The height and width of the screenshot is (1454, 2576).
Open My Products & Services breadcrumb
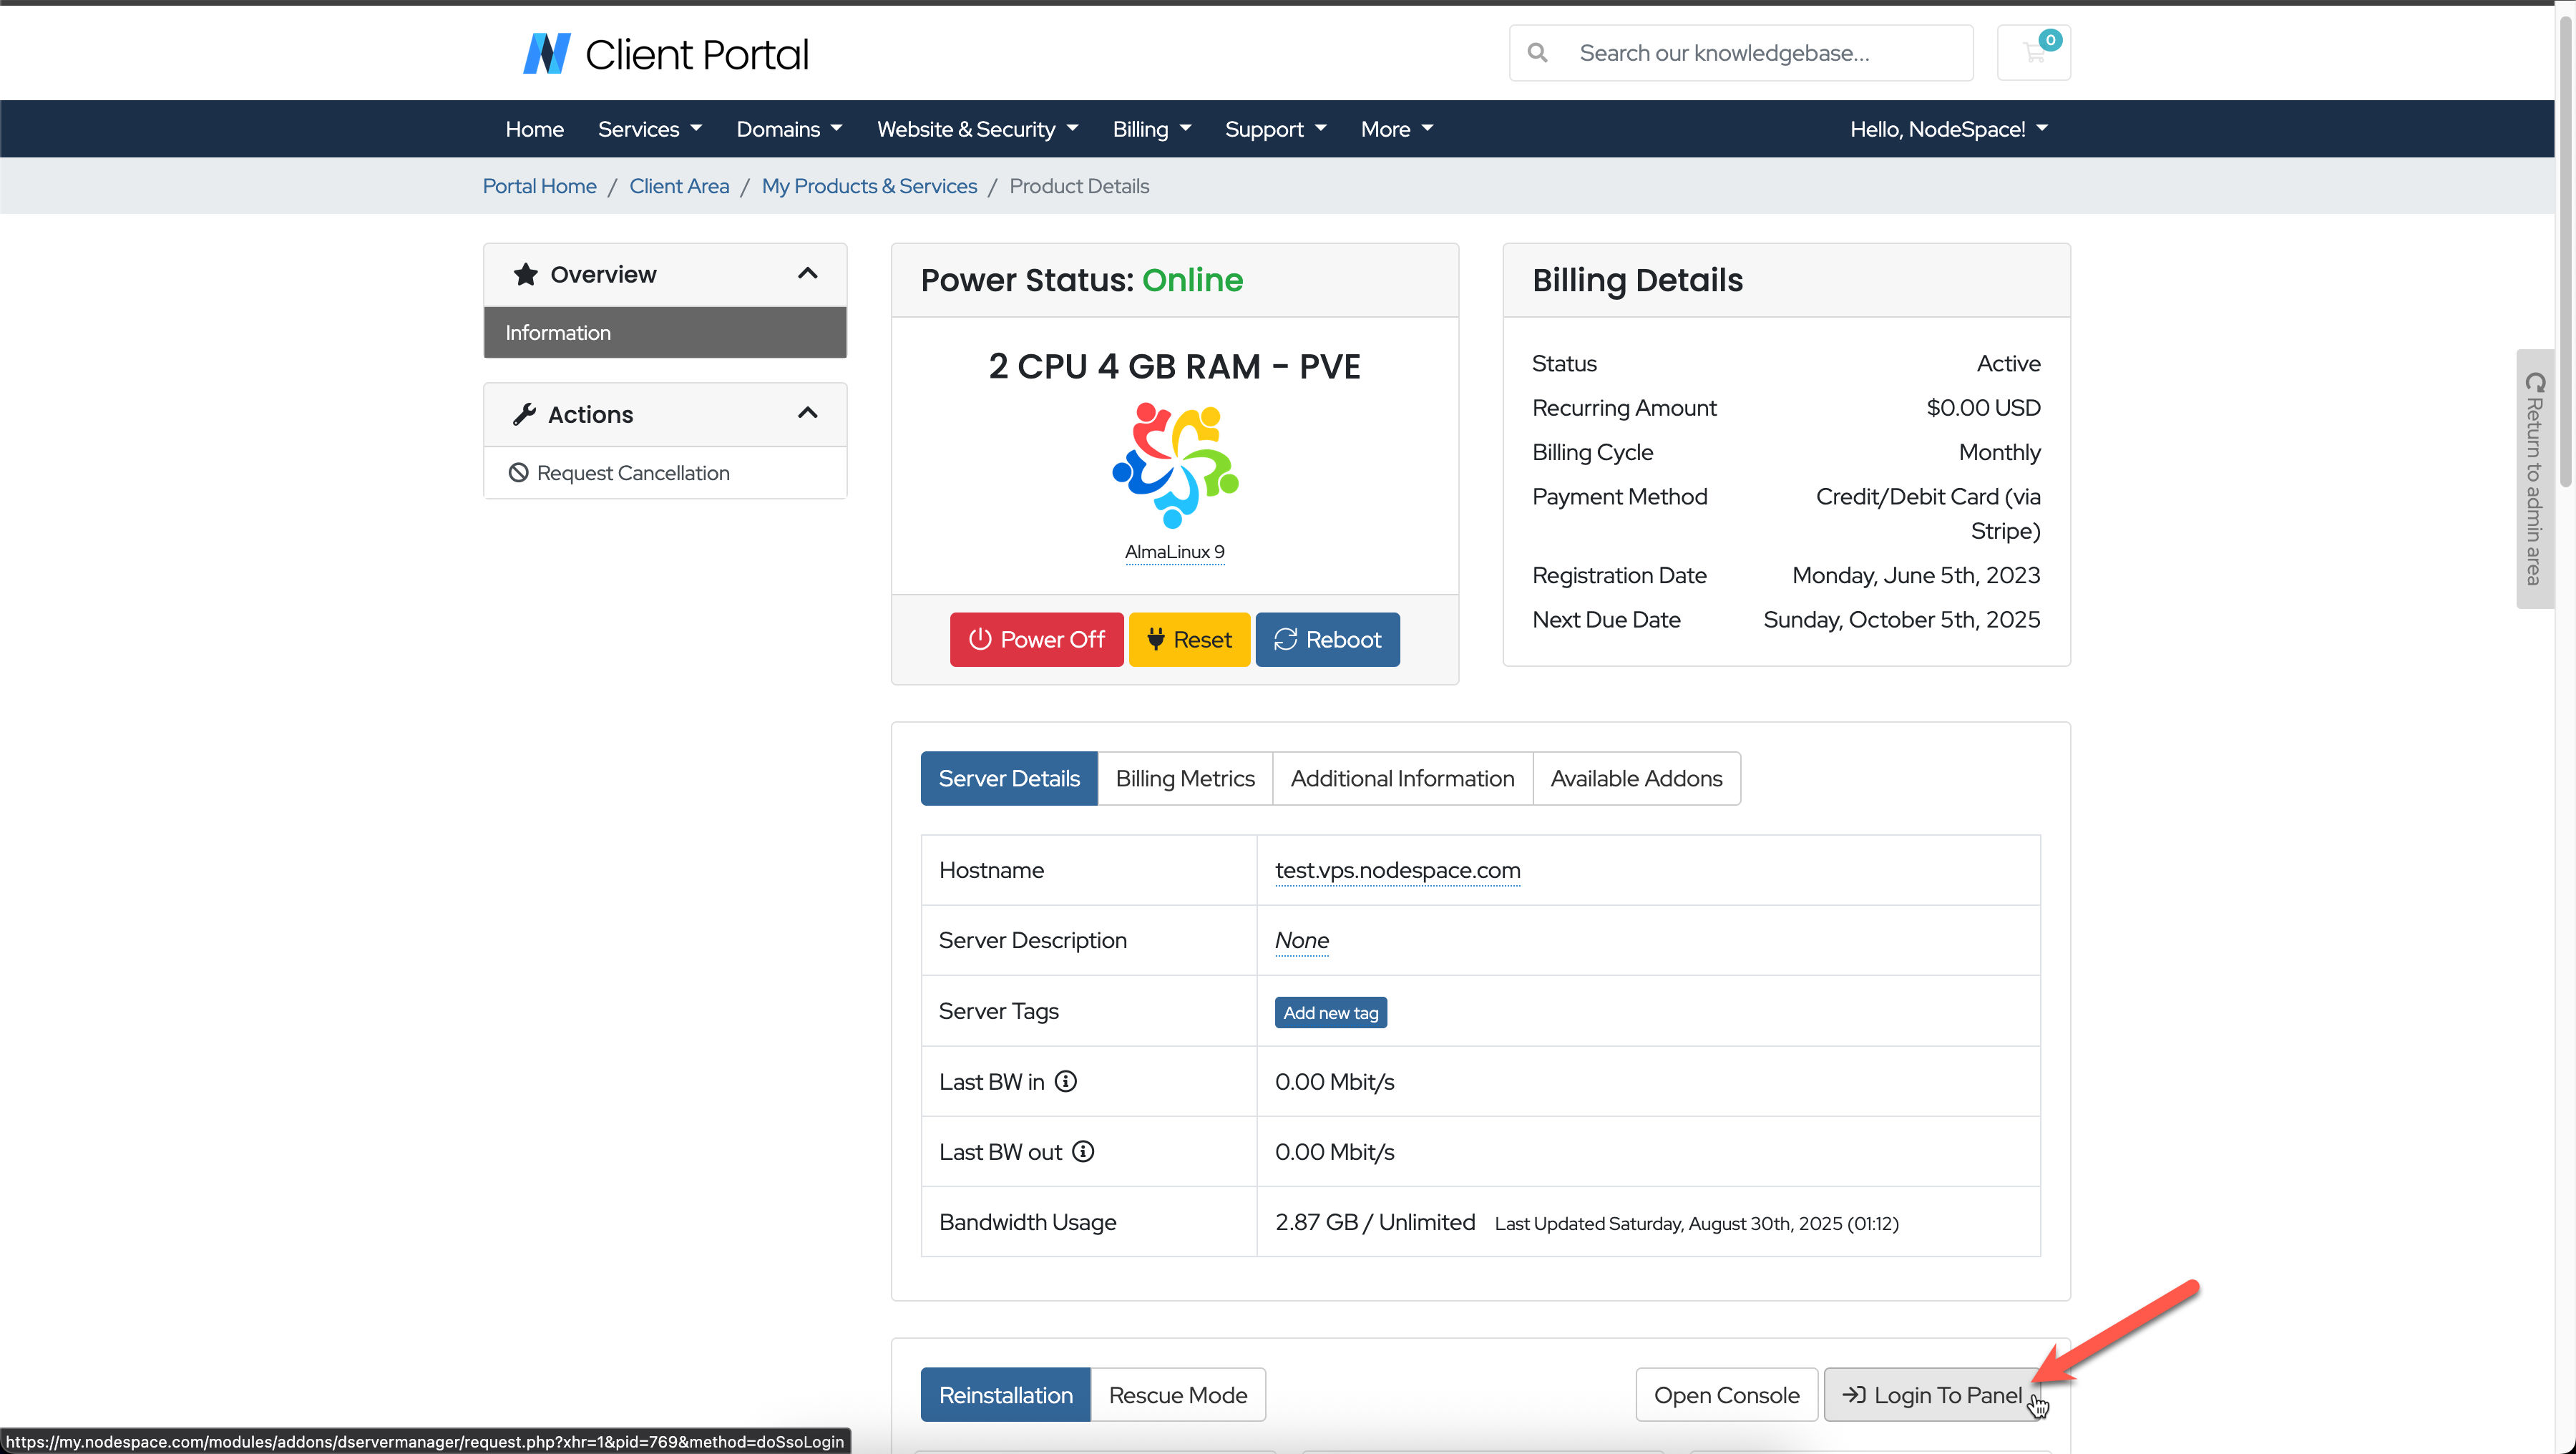(869, 186)
